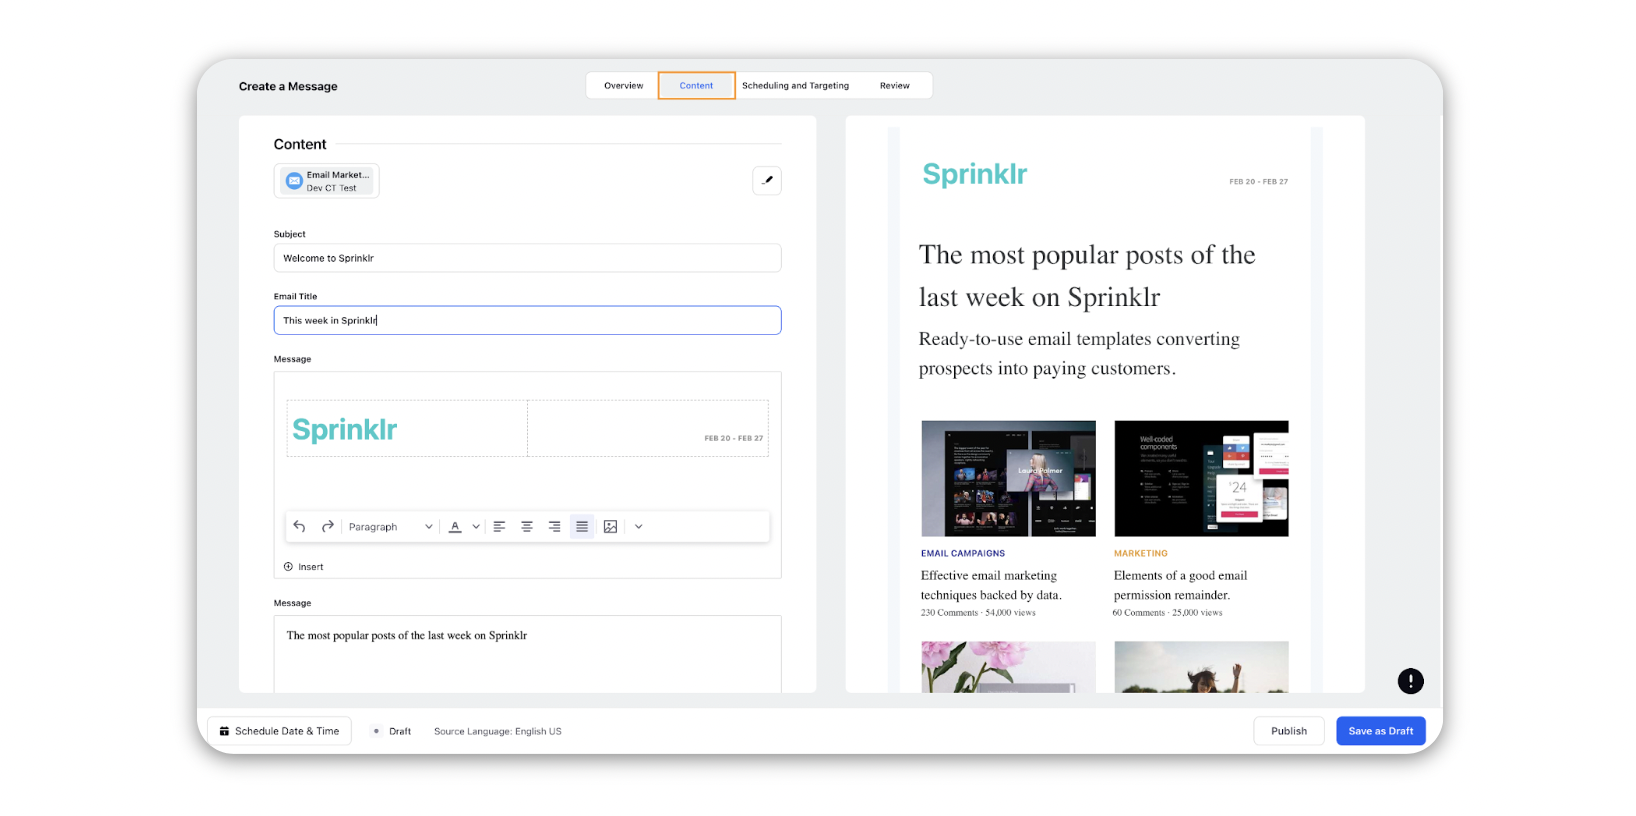
Task: Click the pencil edit icon in Content
Action: click(767, 181)
